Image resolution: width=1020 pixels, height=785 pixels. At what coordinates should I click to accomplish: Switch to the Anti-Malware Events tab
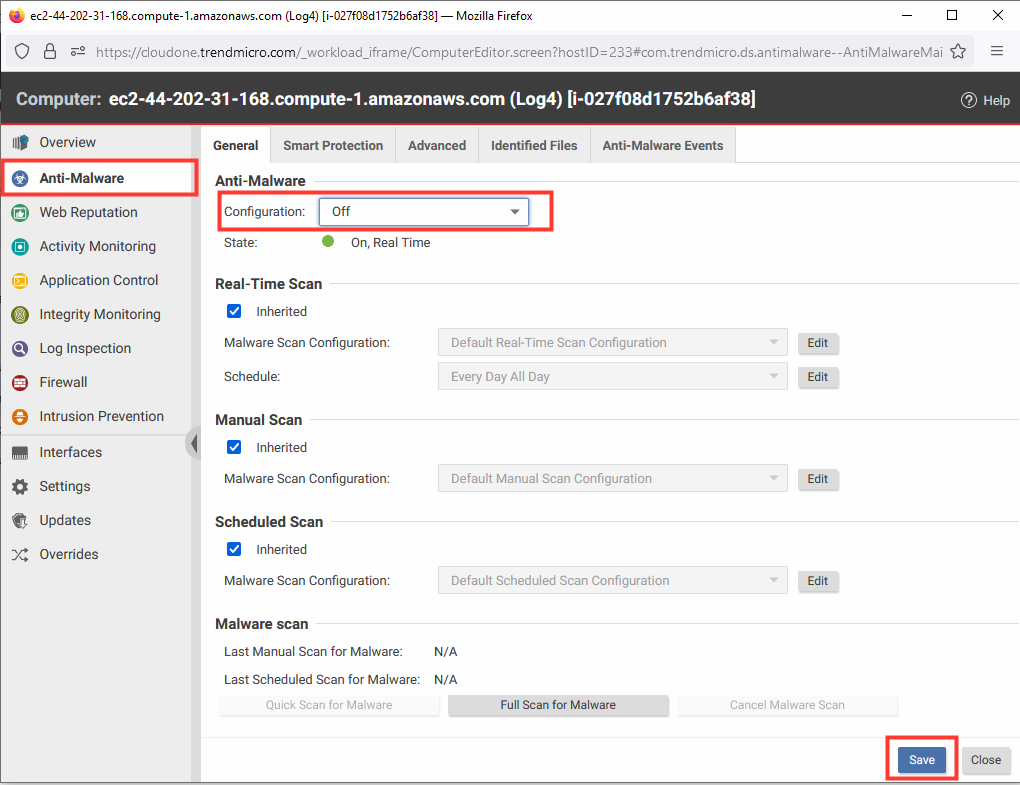tap(663, 146)
